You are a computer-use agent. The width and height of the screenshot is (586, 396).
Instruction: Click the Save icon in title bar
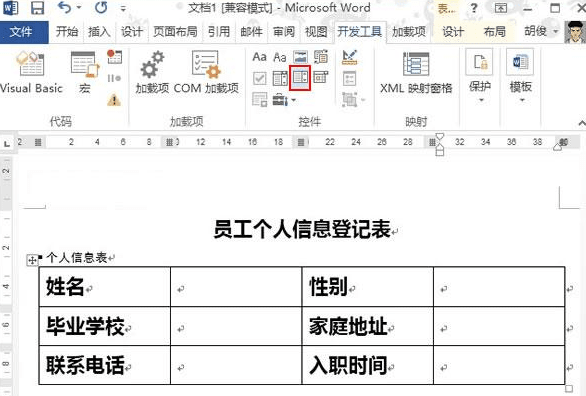(x=37, y=8)
